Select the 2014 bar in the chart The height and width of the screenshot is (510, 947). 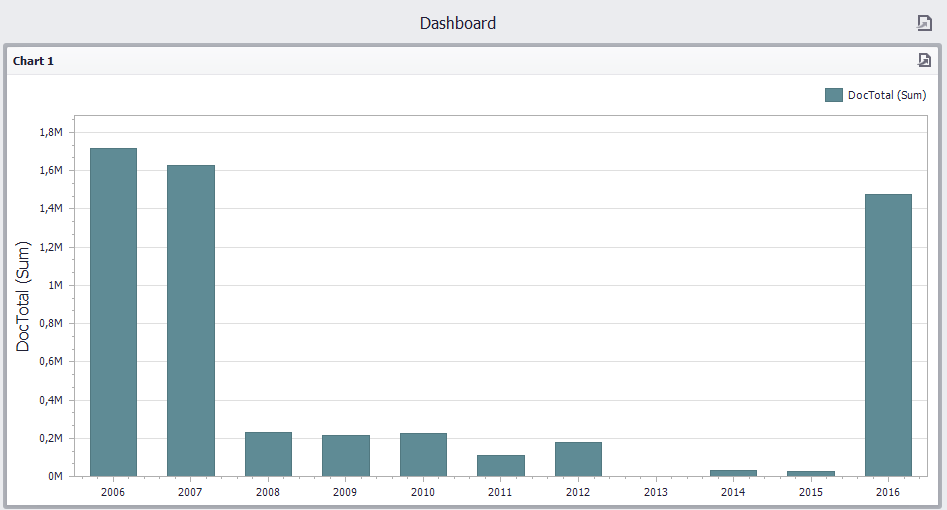(x=733, y=473)
